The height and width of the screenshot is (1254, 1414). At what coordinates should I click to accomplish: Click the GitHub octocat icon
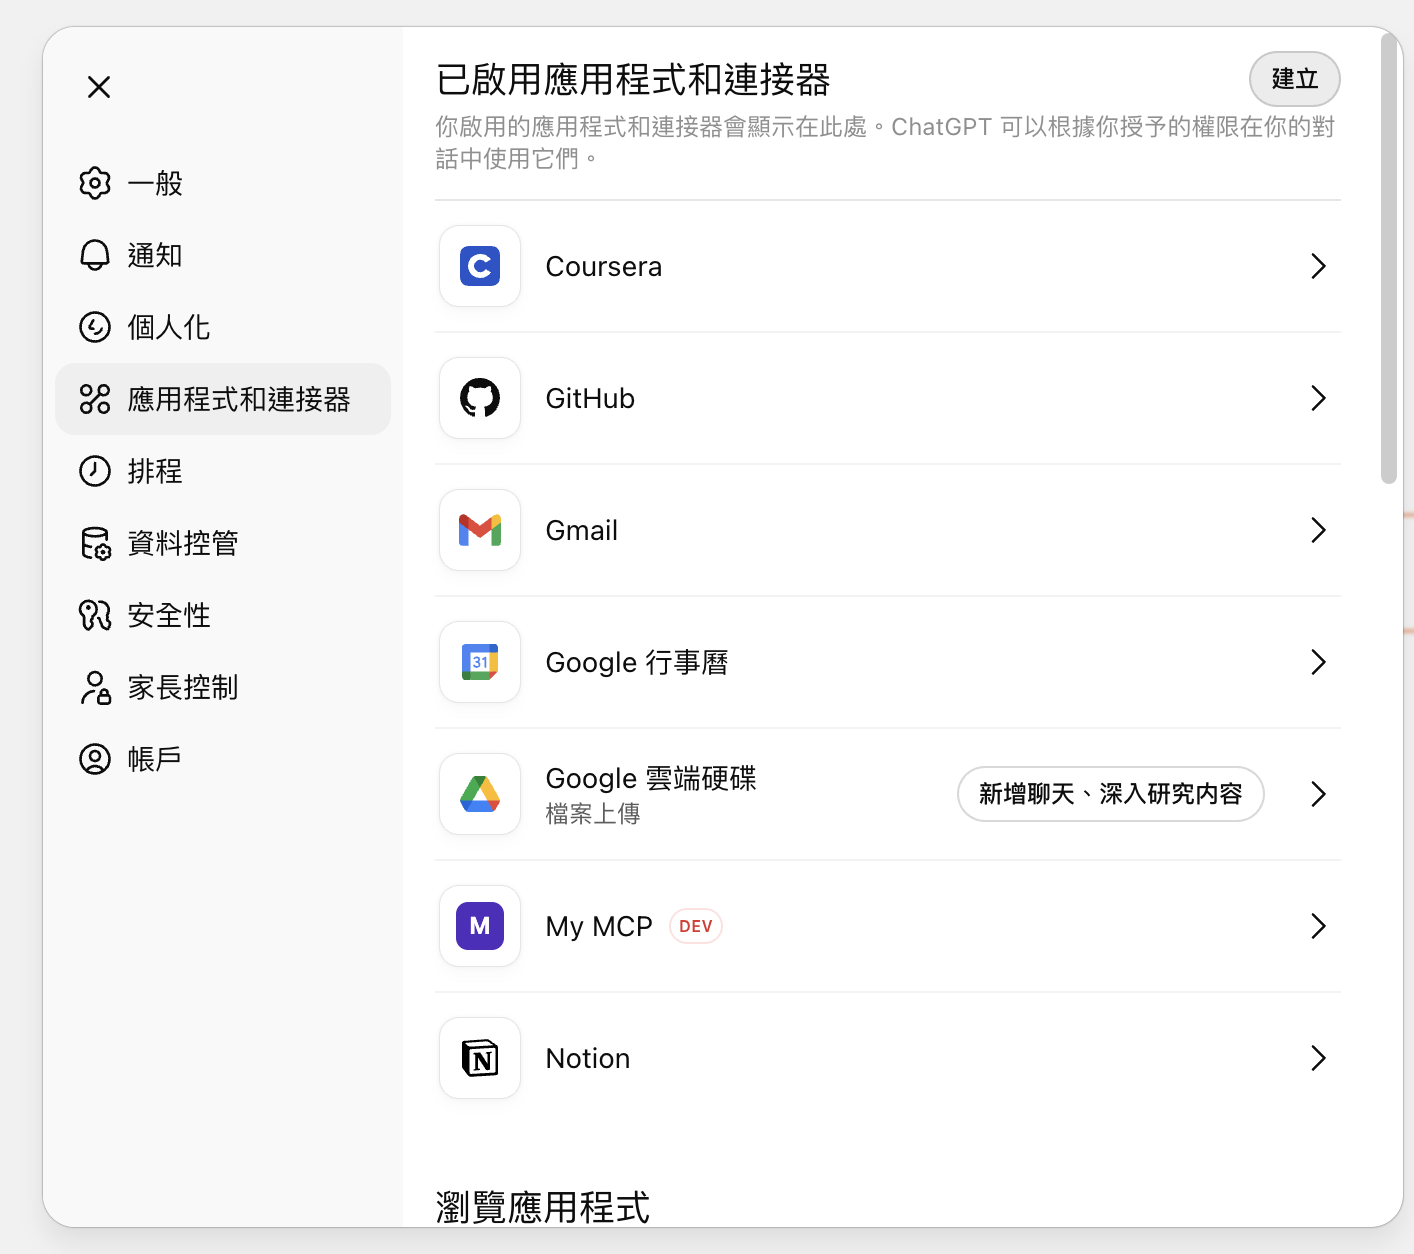[480, 398]
